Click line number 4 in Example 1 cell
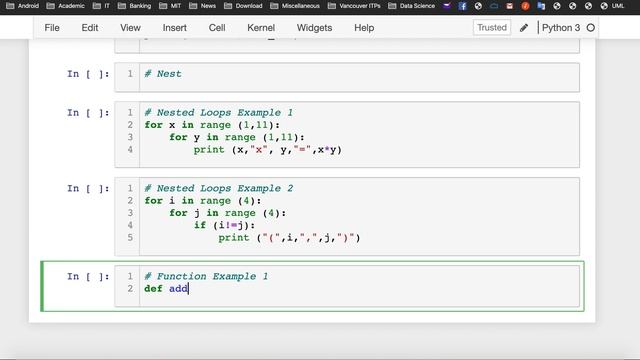This screenshot has width=640, height=360. (x=130, y=150)
